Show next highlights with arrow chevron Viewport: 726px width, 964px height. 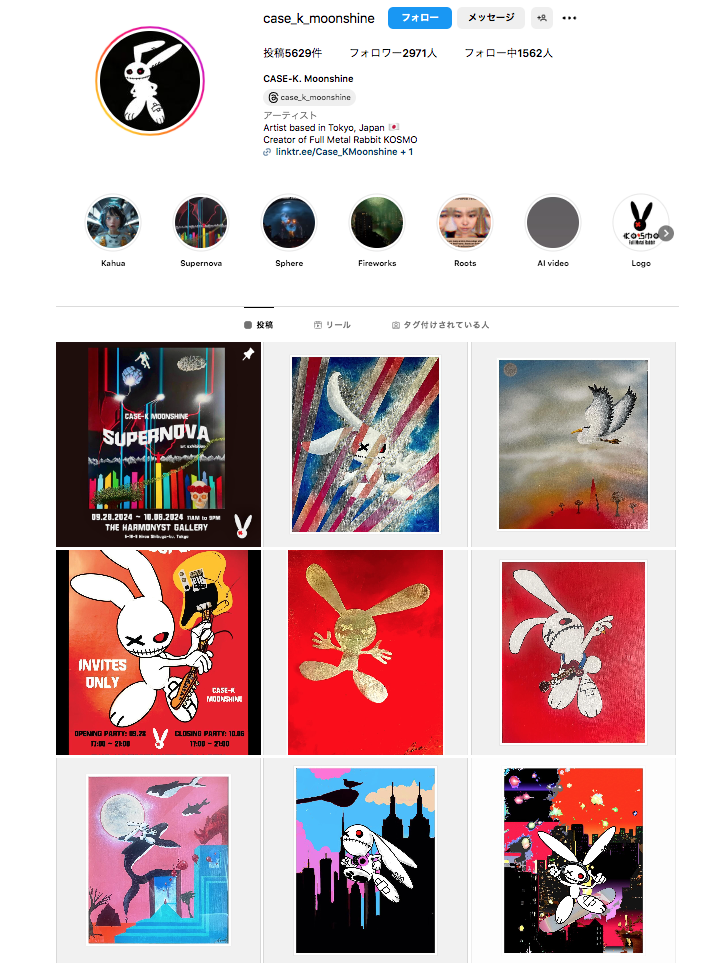pyautogui.click(x=666, y=233)
